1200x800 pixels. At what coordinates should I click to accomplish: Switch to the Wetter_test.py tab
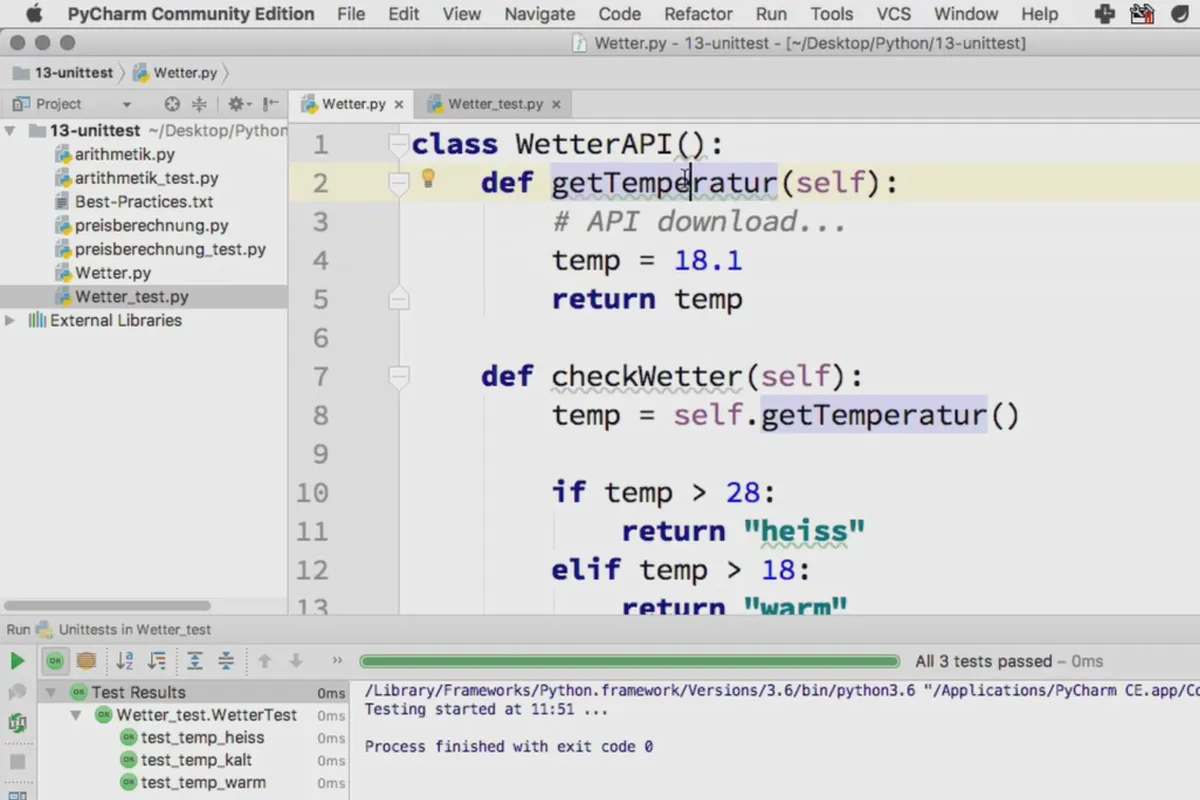pos(494,104)
